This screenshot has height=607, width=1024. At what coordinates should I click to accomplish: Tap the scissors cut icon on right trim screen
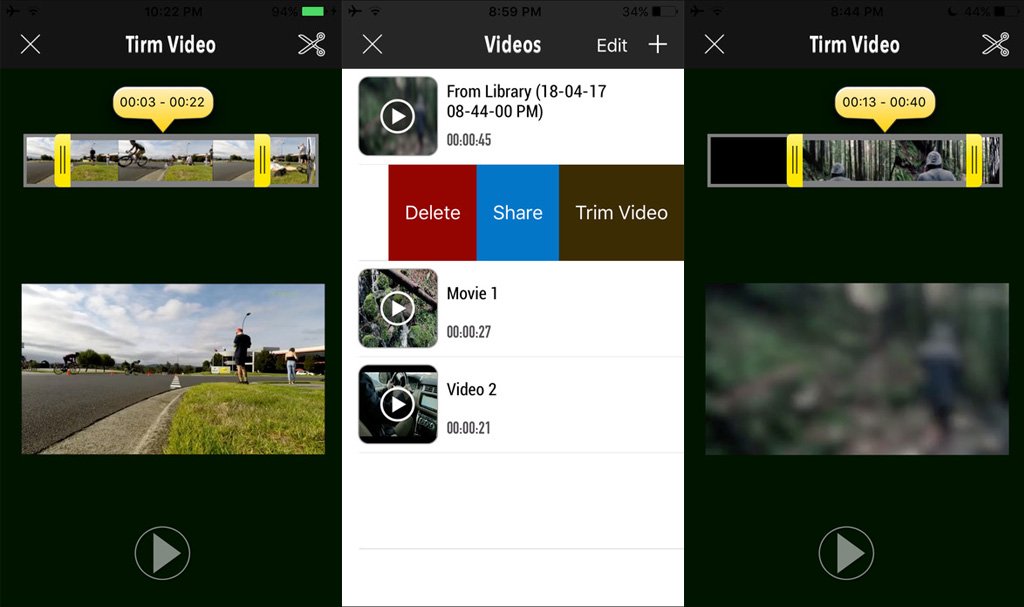pyautogui.click(x=995, y=44)
